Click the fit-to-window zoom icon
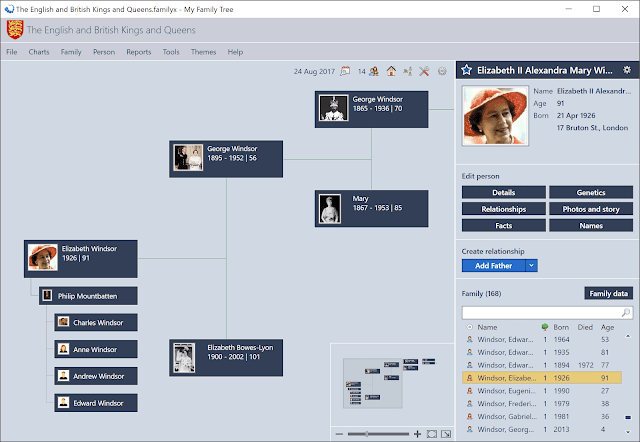This screenshot has height=442, width=640. (431, 434)
